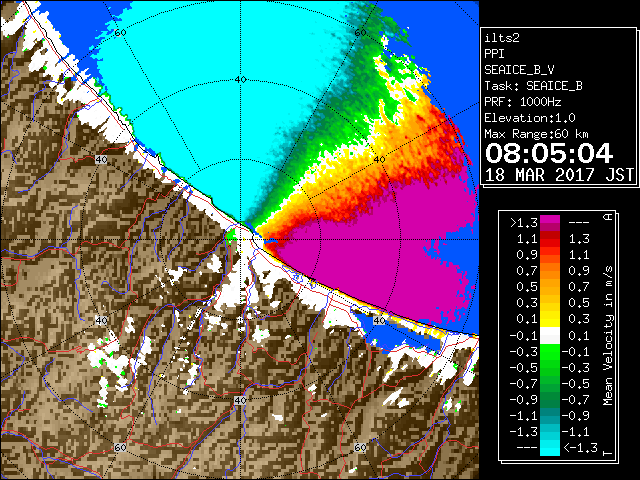The image size is (640, 480).
Task: Select the 'Elevation:1.0' text
Action: [530, 118]
